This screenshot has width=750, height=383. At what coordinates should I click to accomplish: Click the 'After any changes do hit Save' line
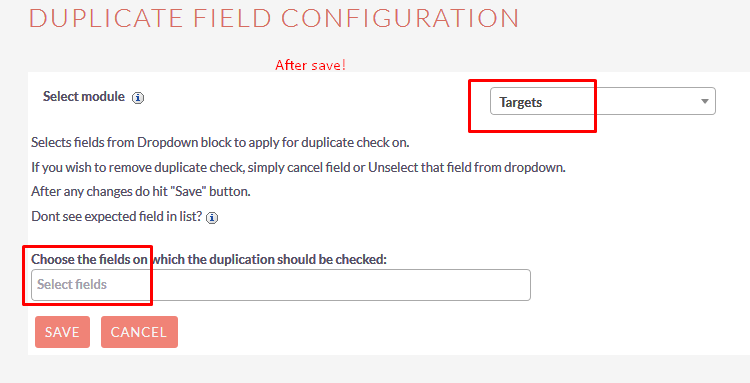pos(141,192)
